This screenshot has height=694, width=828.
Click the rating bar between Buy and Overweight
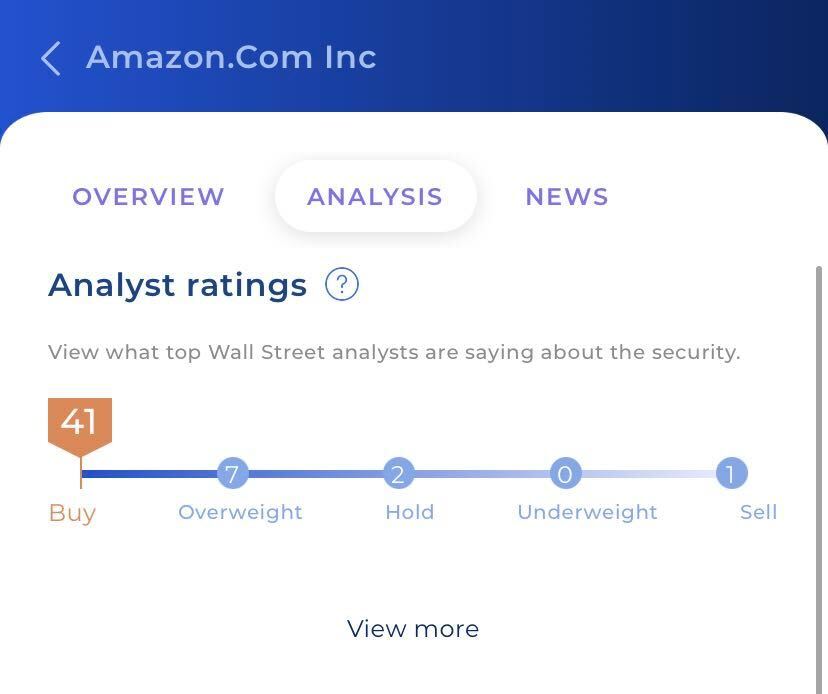click(149, 473)
